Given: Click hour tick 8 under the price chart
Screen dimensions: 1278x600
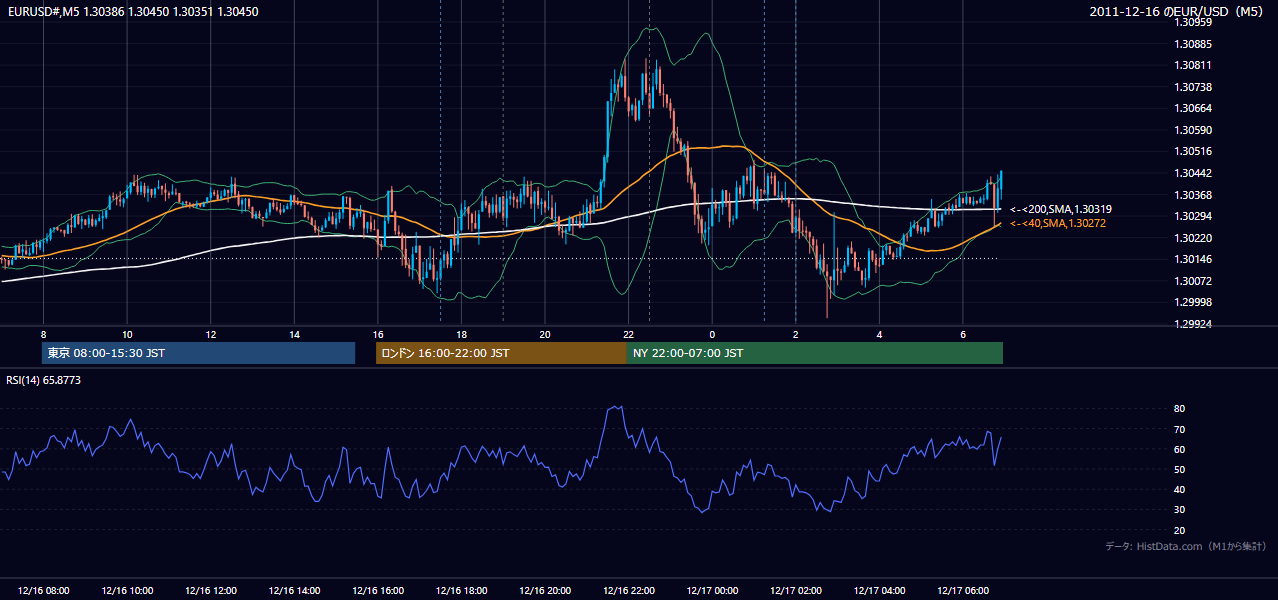Looking at the screenshot, I should 43,334.
